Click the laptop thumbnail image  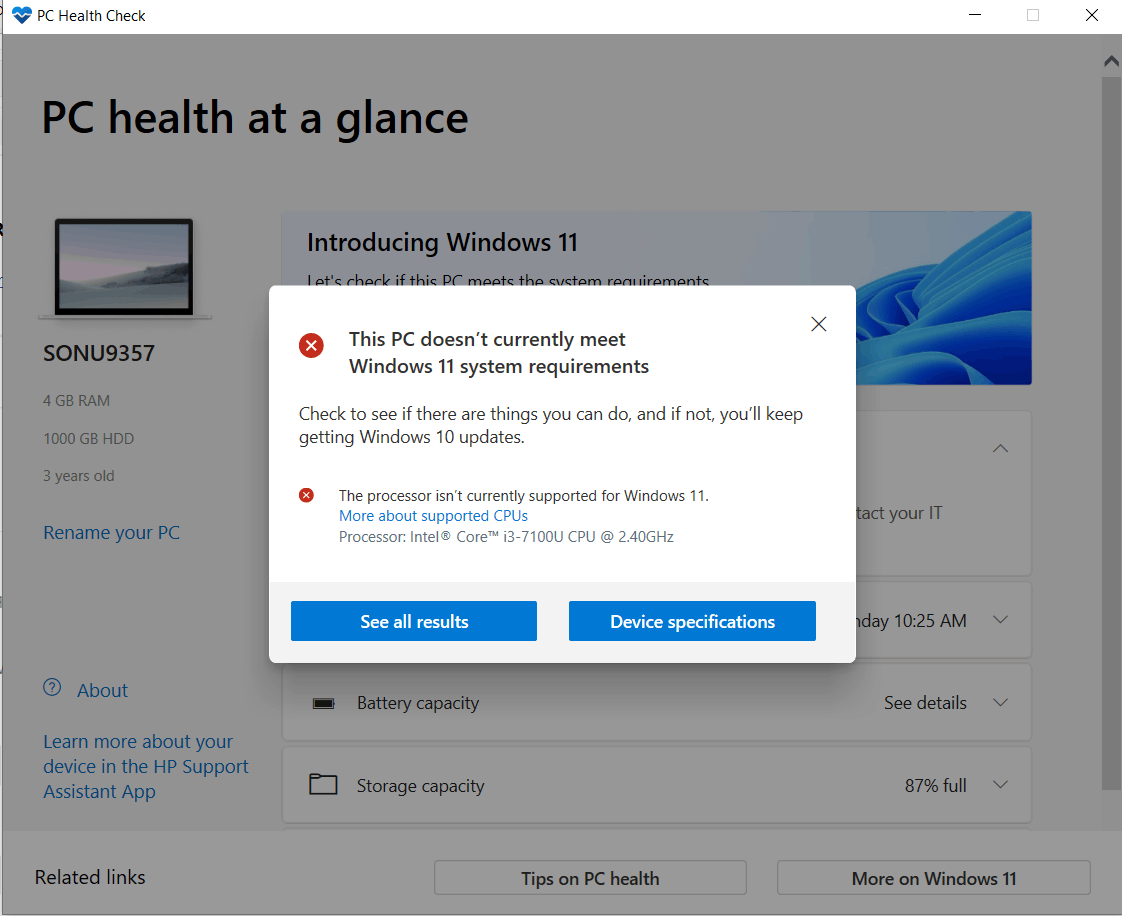pos(125,268)
